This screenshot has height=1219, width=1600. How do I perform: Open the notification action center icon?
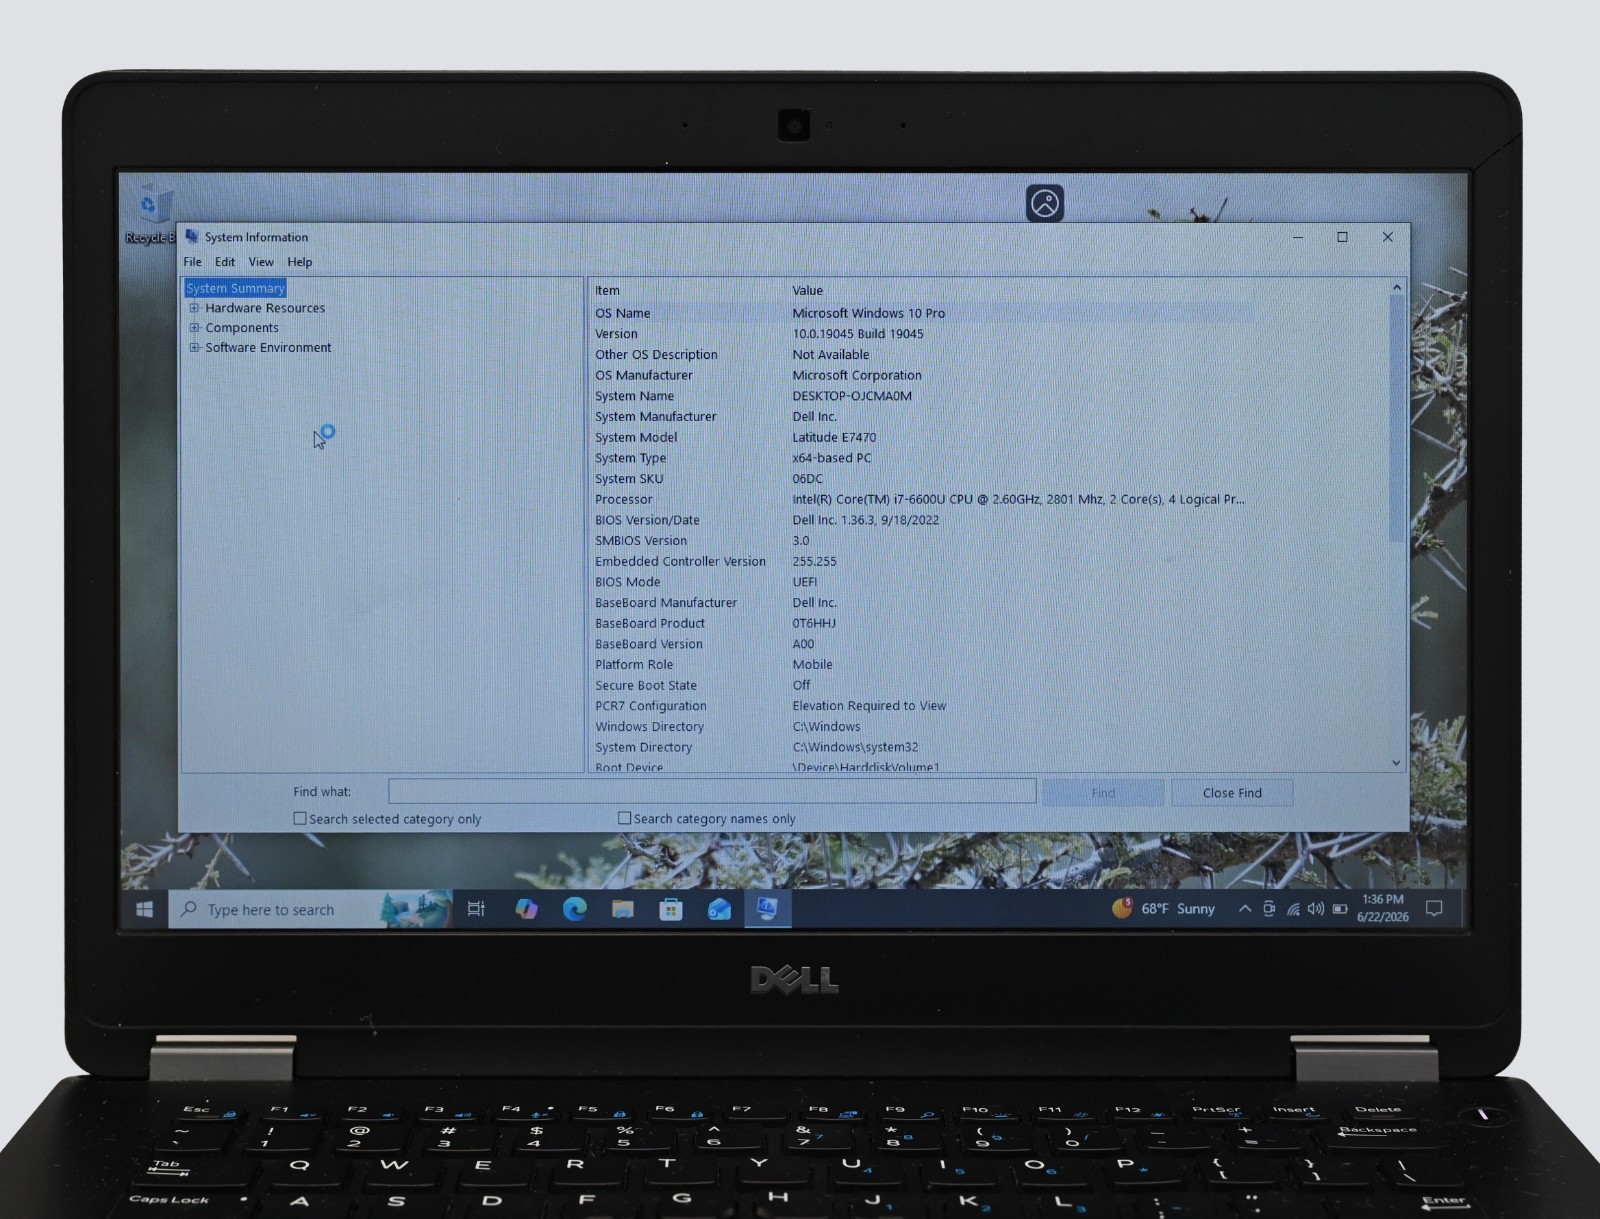[1434, 909]
